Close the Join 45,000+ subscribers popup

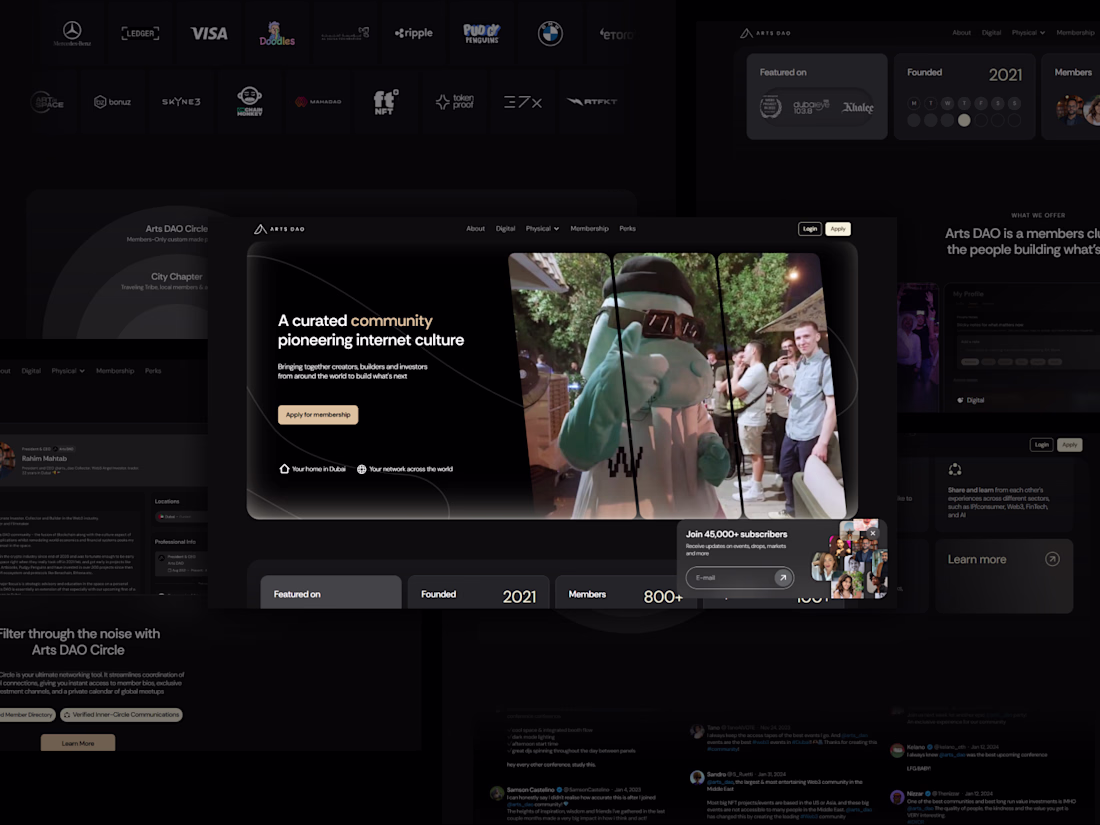tap(873, 533)
